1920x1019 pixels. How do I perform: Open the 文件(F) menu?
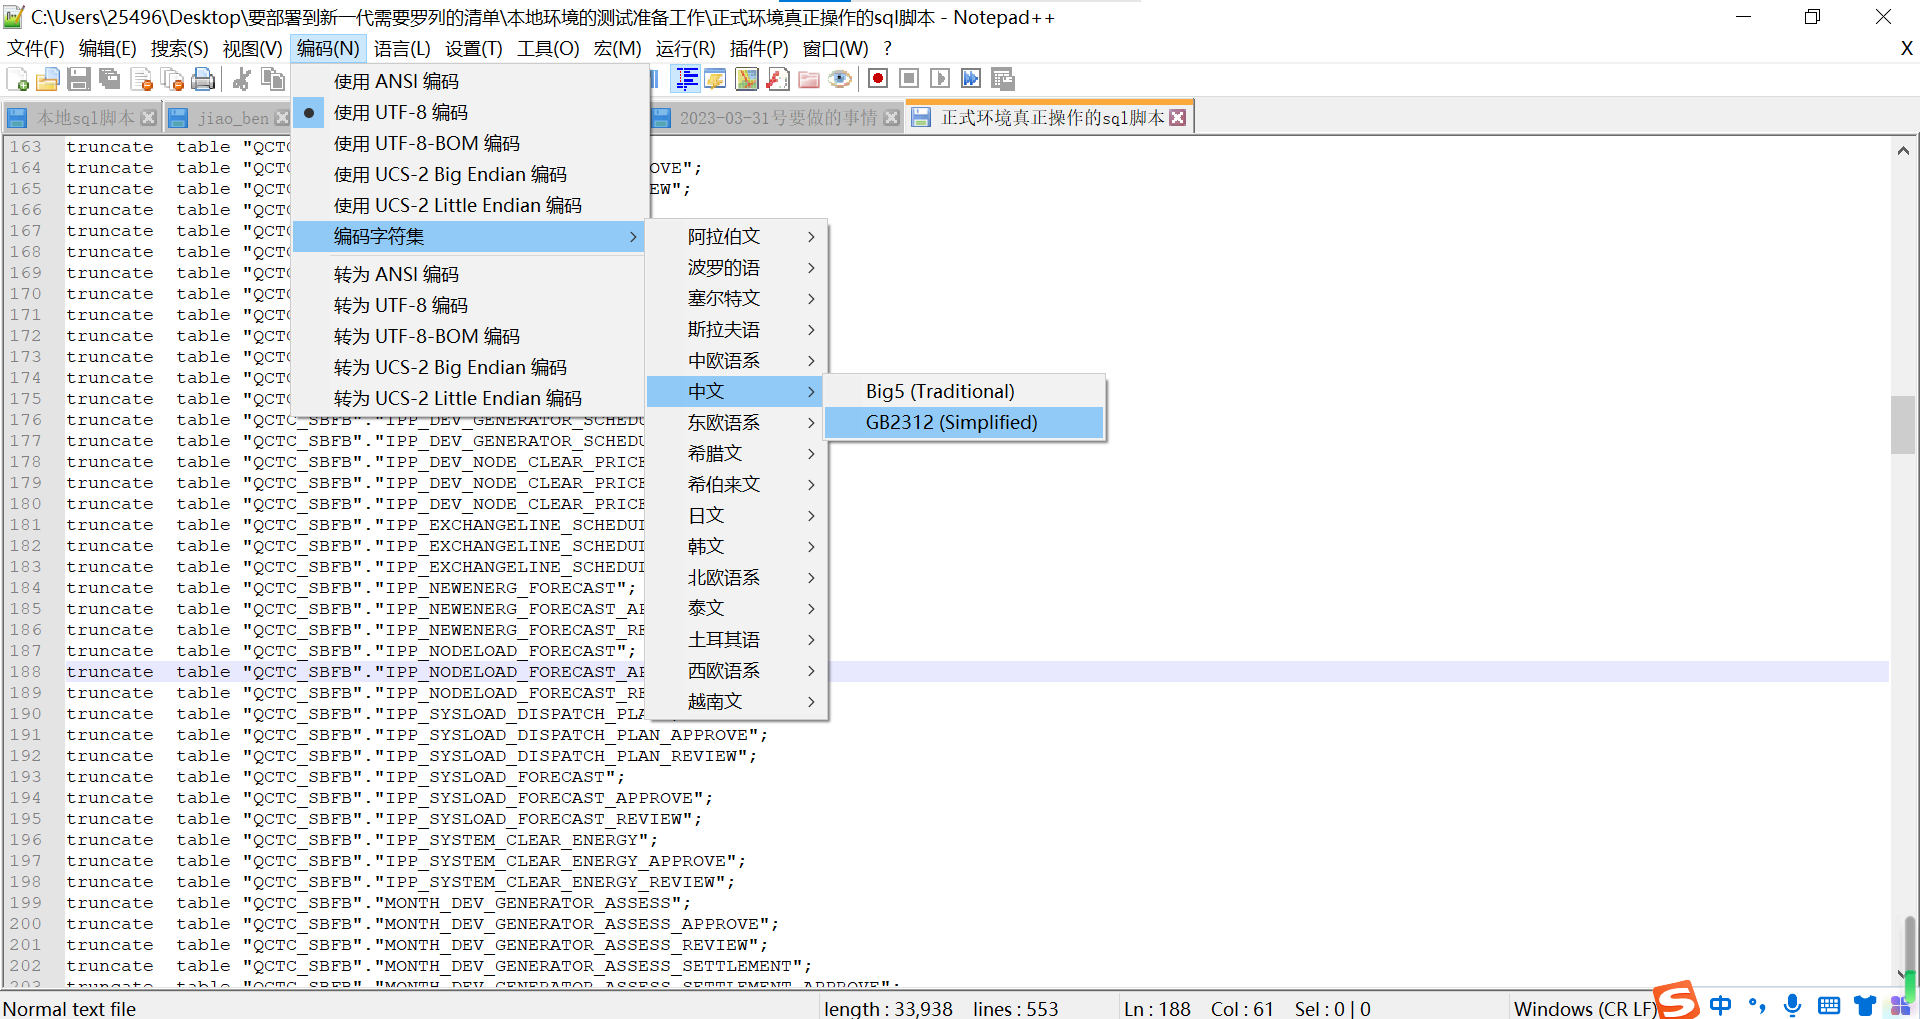pos(36,48)
